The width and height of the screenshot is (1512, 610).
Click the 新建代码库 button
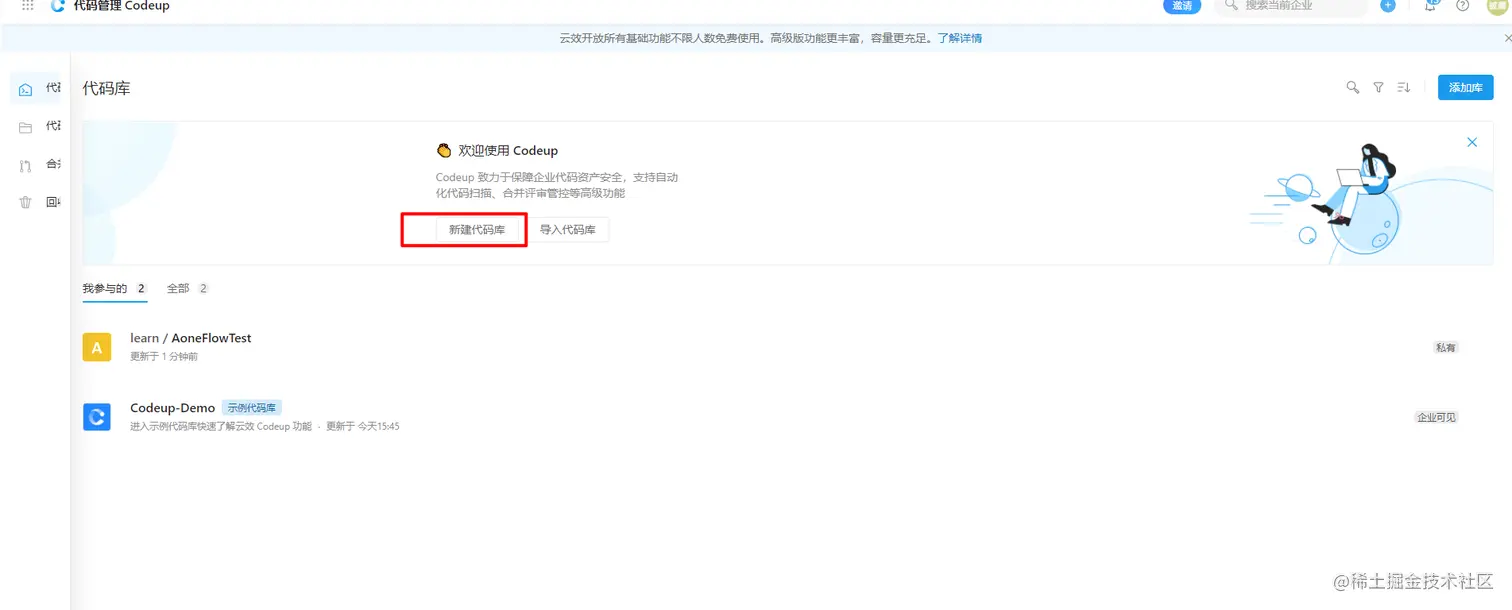(477, 230)
